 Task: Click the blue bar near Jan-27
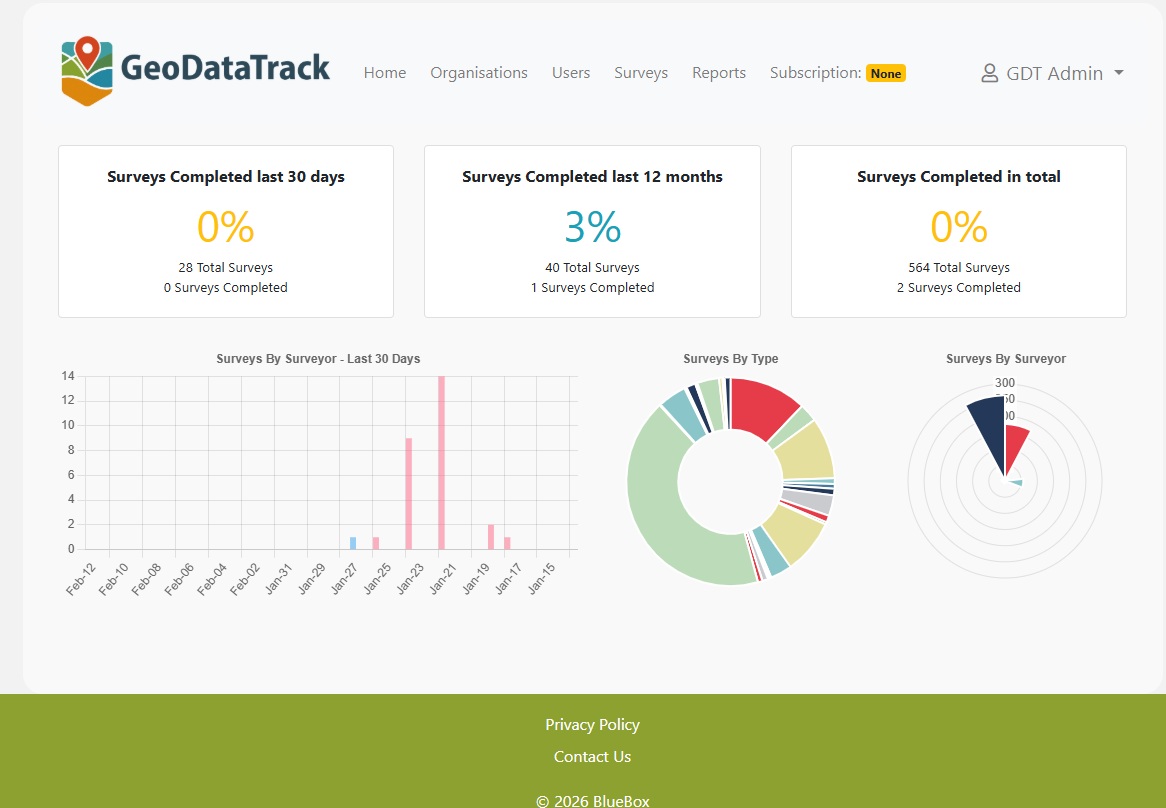(x=352, y=544)
